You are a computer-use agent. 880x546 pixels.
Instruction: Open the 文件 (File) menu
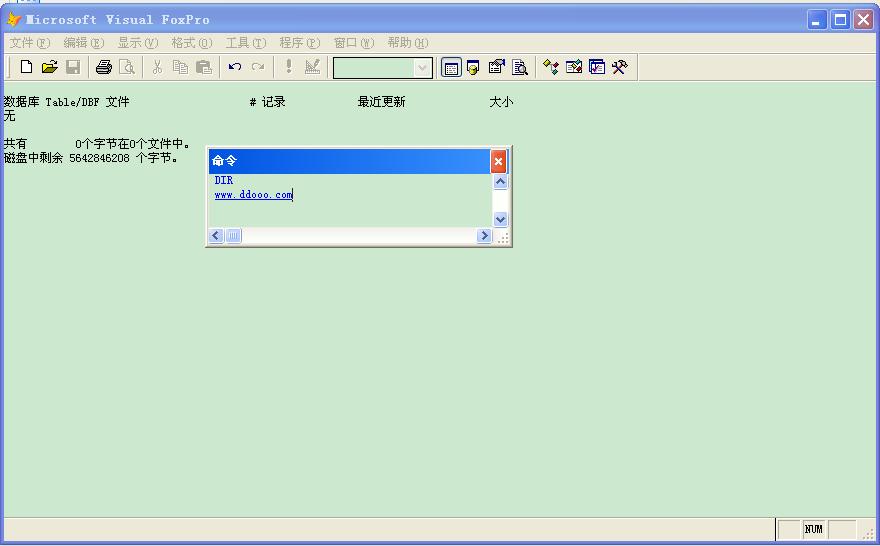pyautogui.click(x=29, y=43)
